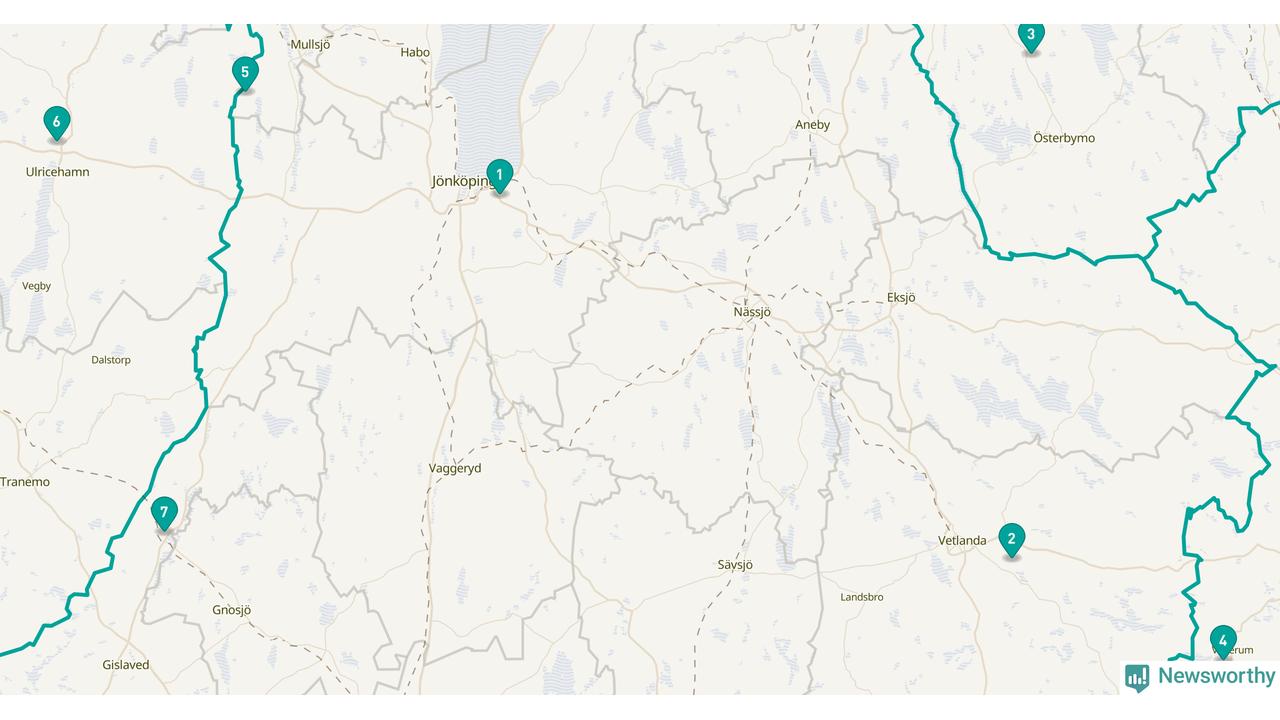Open the Newsworthy brand link
The height and width of the screenshot is (720, 1280).
(1200, 677)
